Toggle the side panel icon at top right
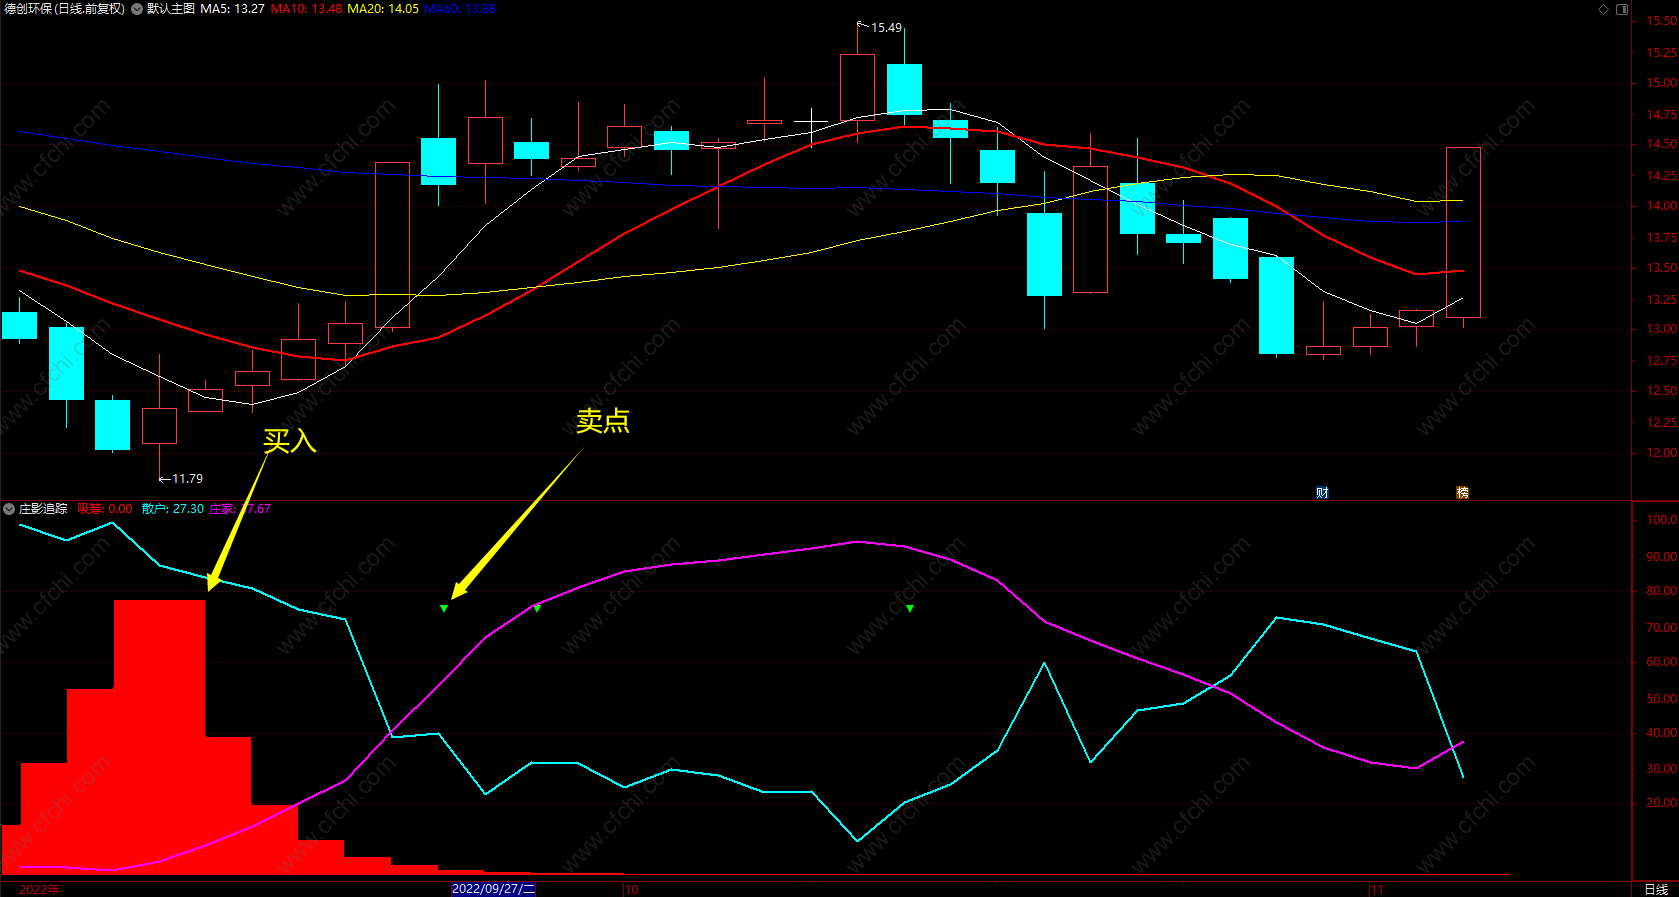 (x=1622, y=9)
